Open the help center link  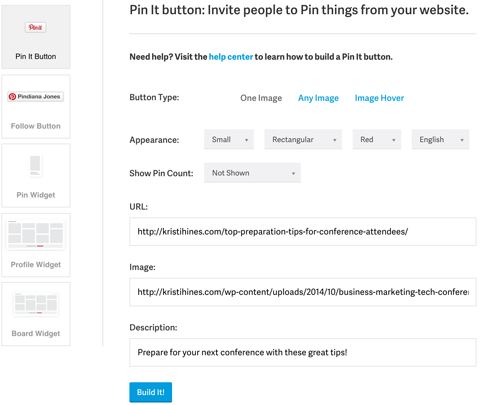(231, 57)
